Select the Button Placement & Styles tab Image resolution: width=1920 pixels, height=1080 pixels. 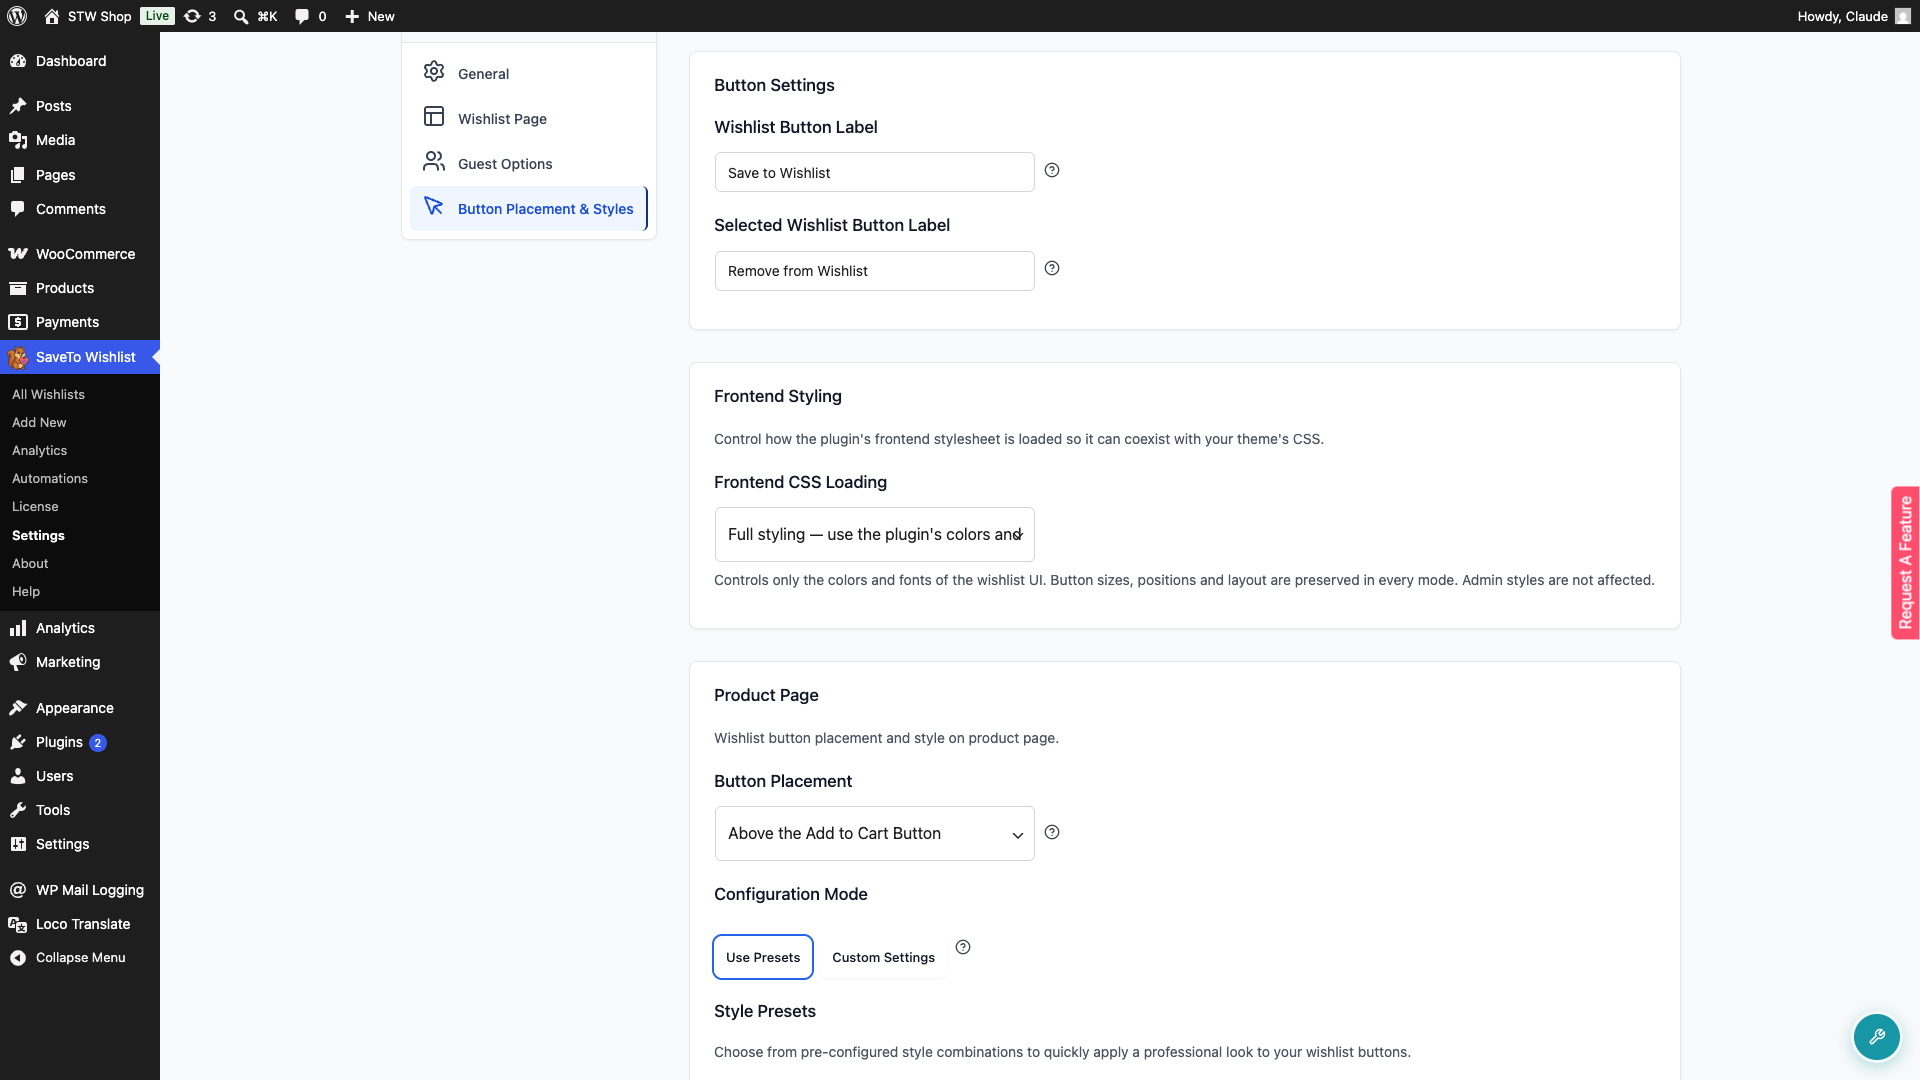point(528,208)
